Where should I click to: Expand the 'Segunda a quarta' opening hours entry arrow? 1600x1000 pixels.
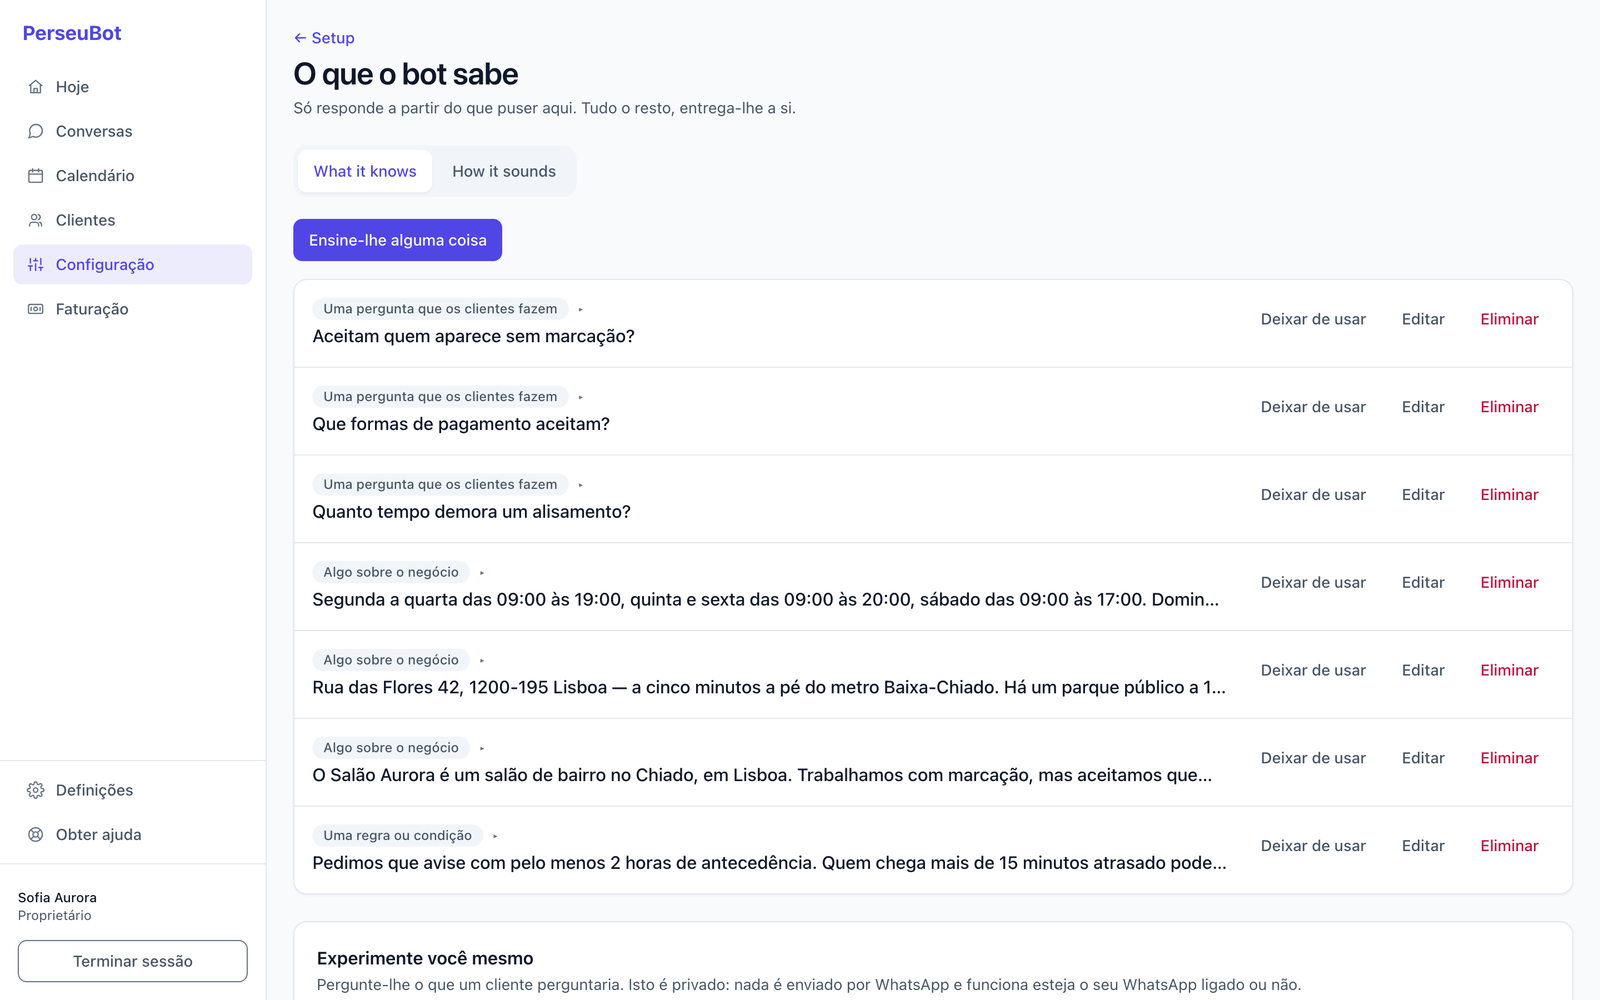pyautogui.click(x=482, y=573)
